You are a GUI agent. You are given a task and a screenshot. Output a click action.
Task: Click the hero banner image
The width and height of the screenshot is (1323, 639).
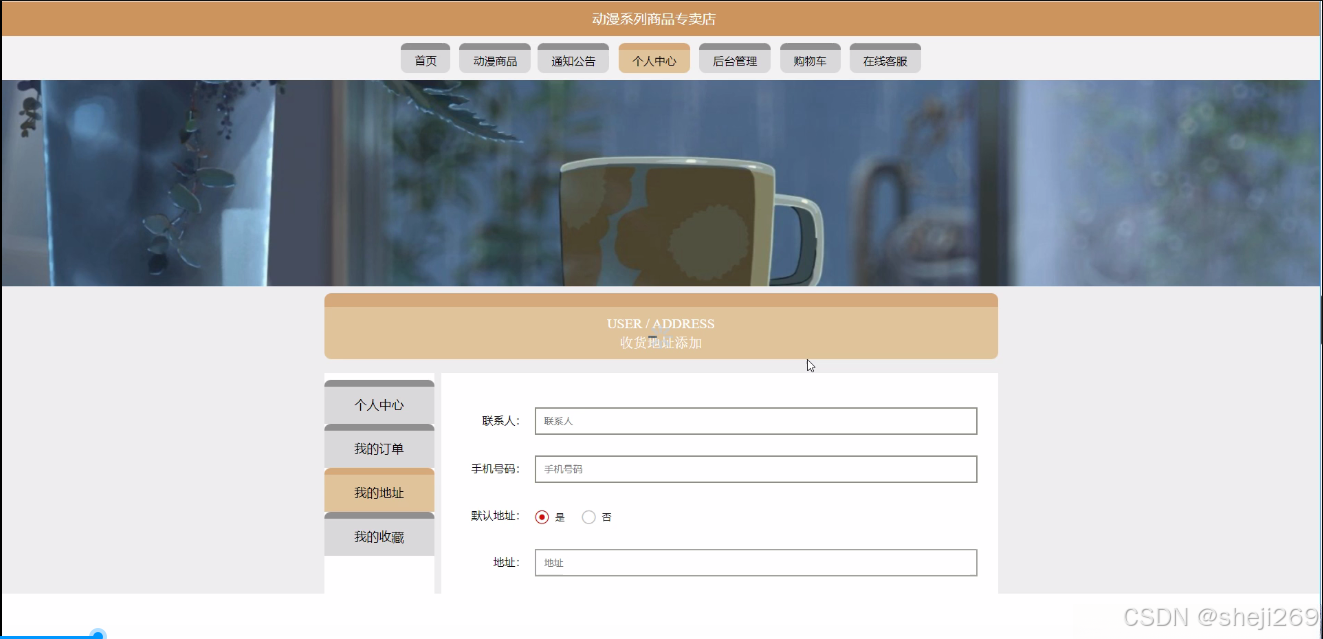click(x=660, y=183)
